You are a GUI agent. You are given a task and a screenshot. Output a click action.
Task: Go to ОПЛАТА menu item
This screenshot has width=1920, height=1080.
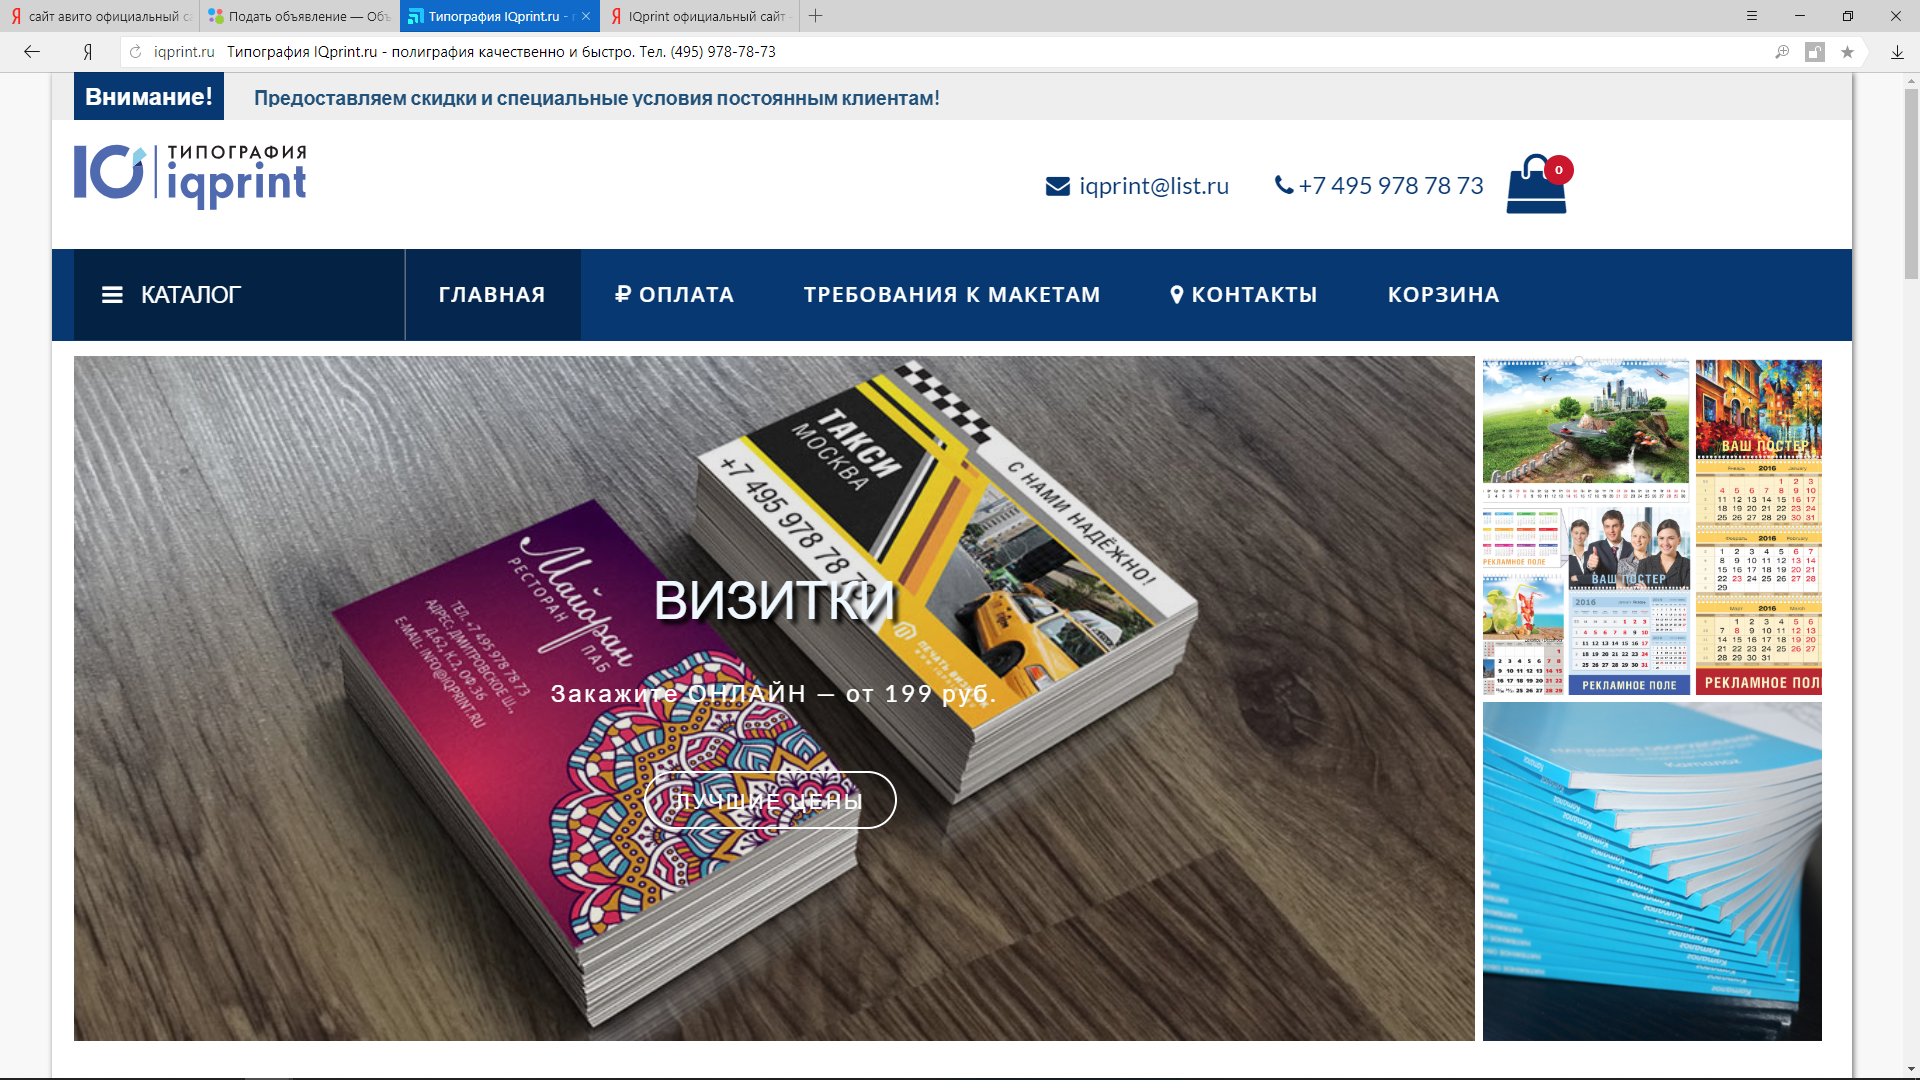tap(674, 295)
